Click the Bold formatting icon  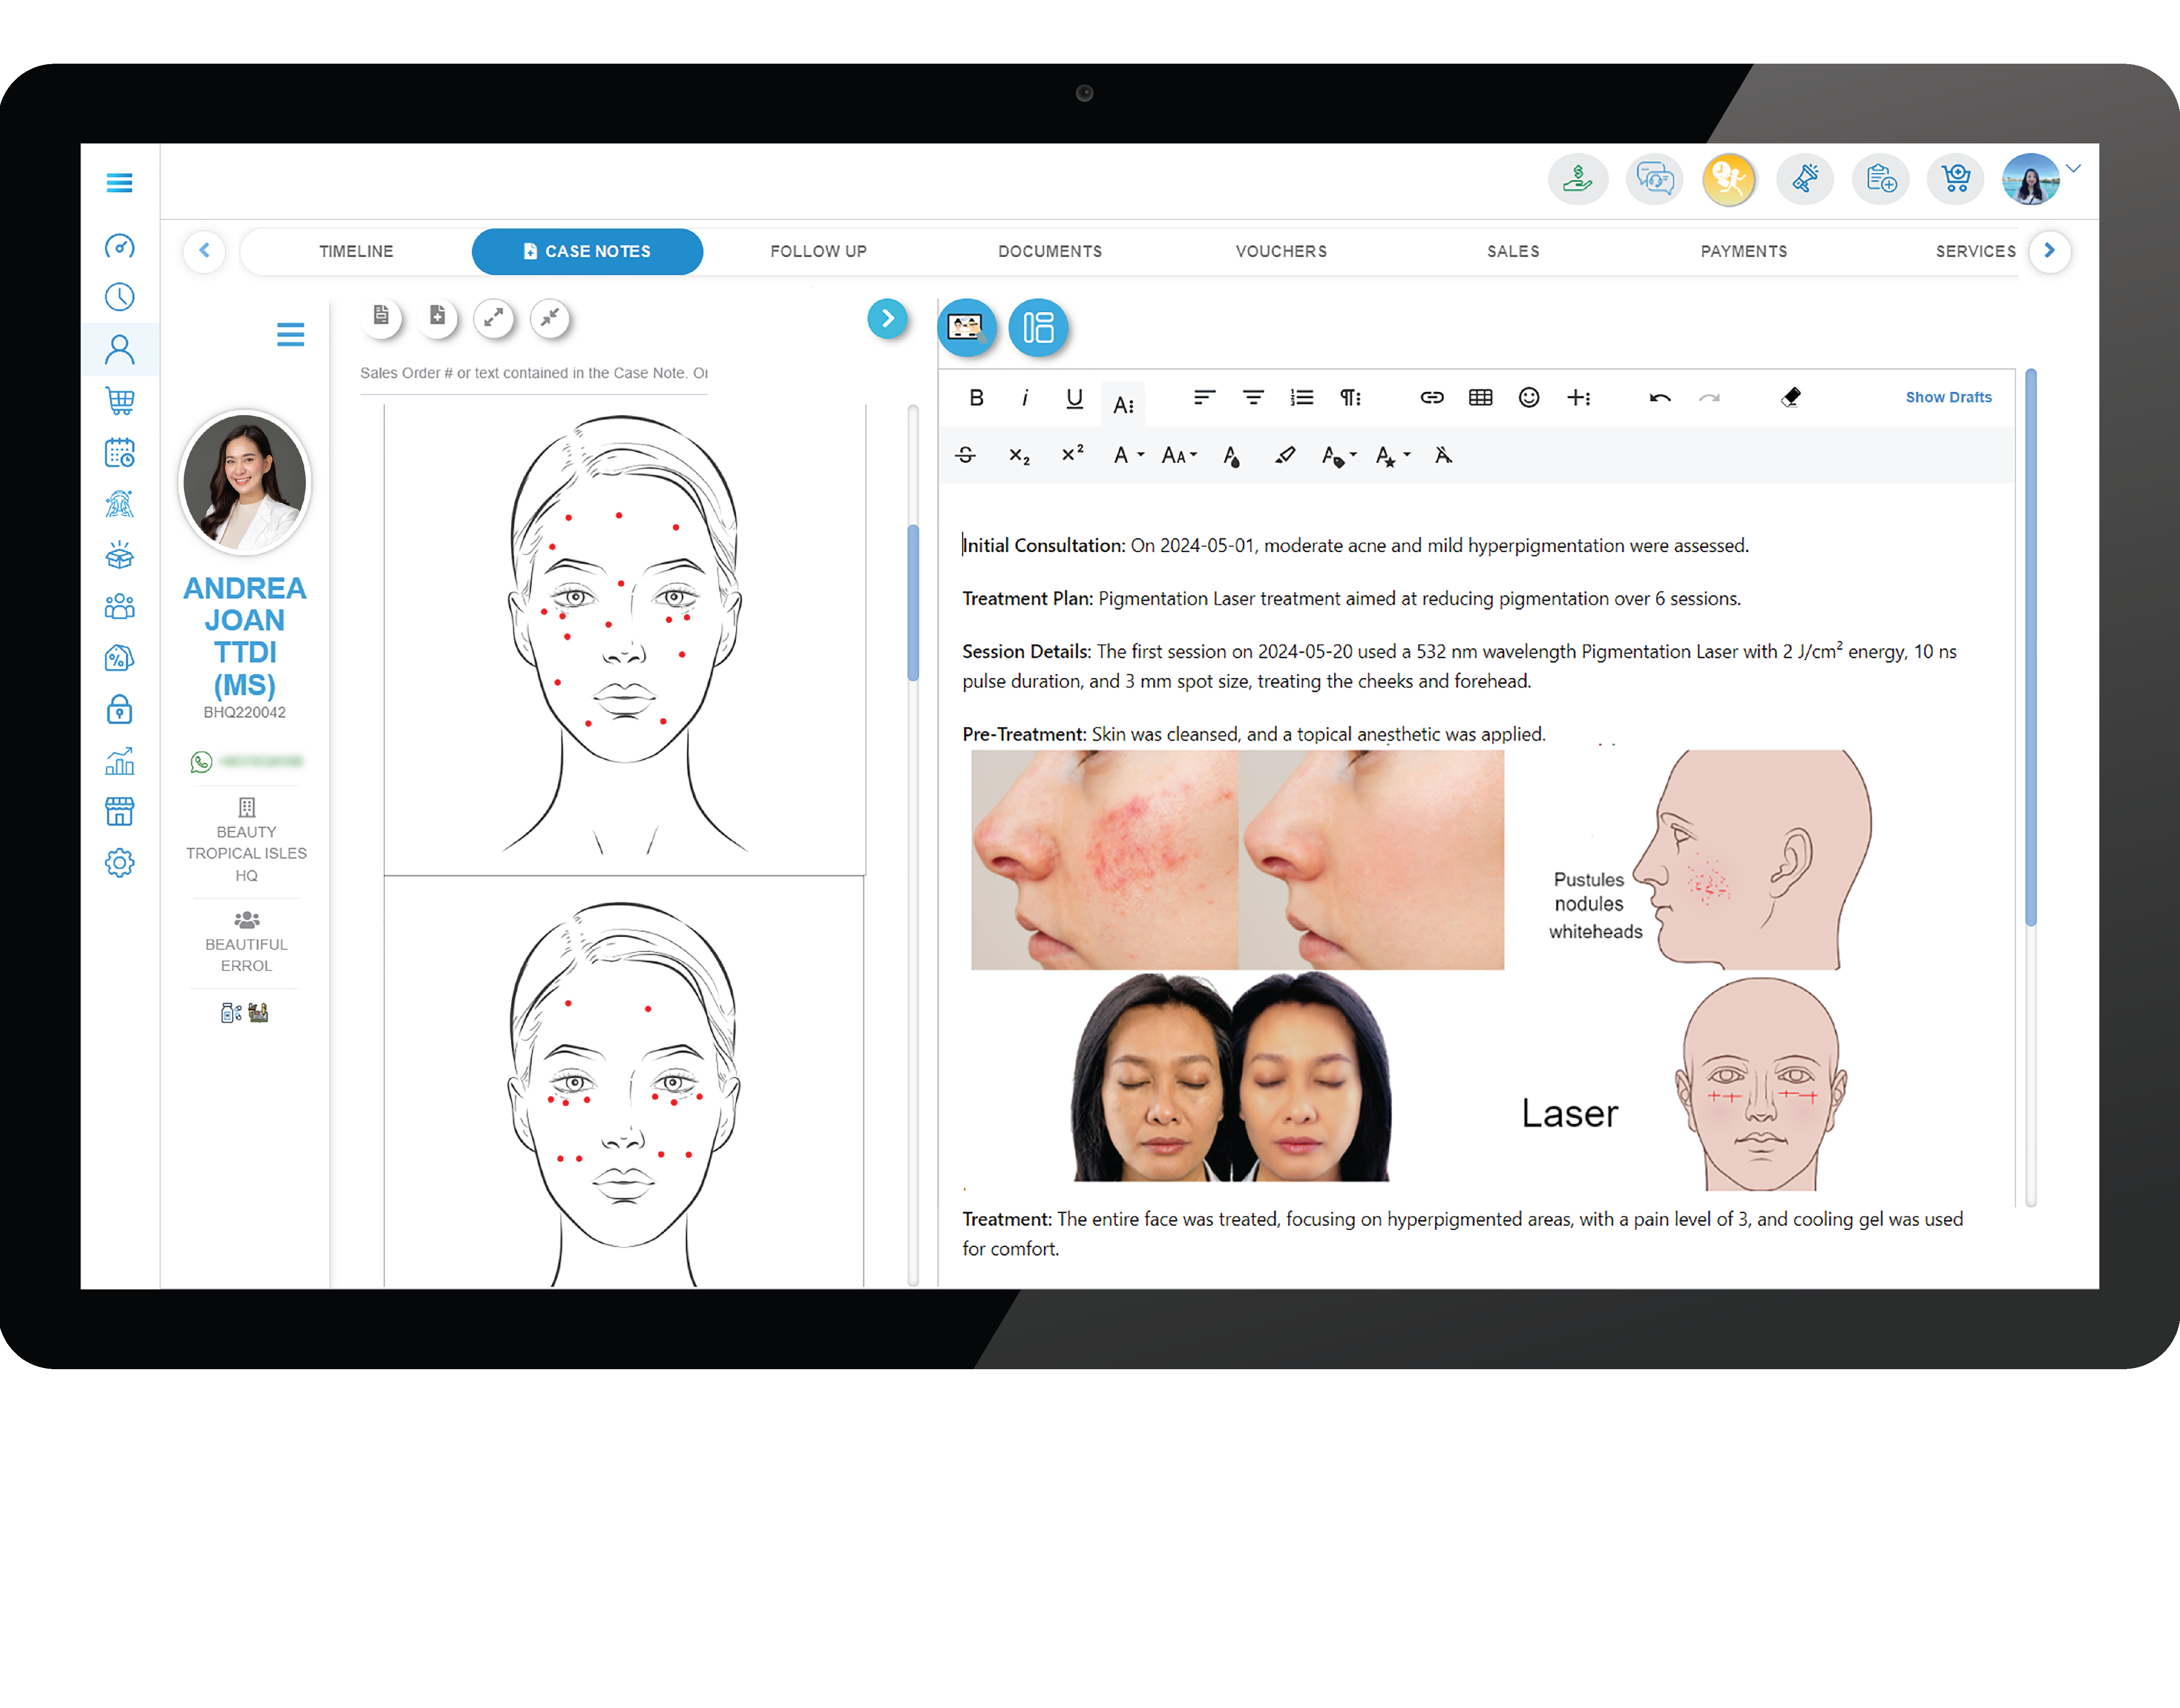pos(976,398)
